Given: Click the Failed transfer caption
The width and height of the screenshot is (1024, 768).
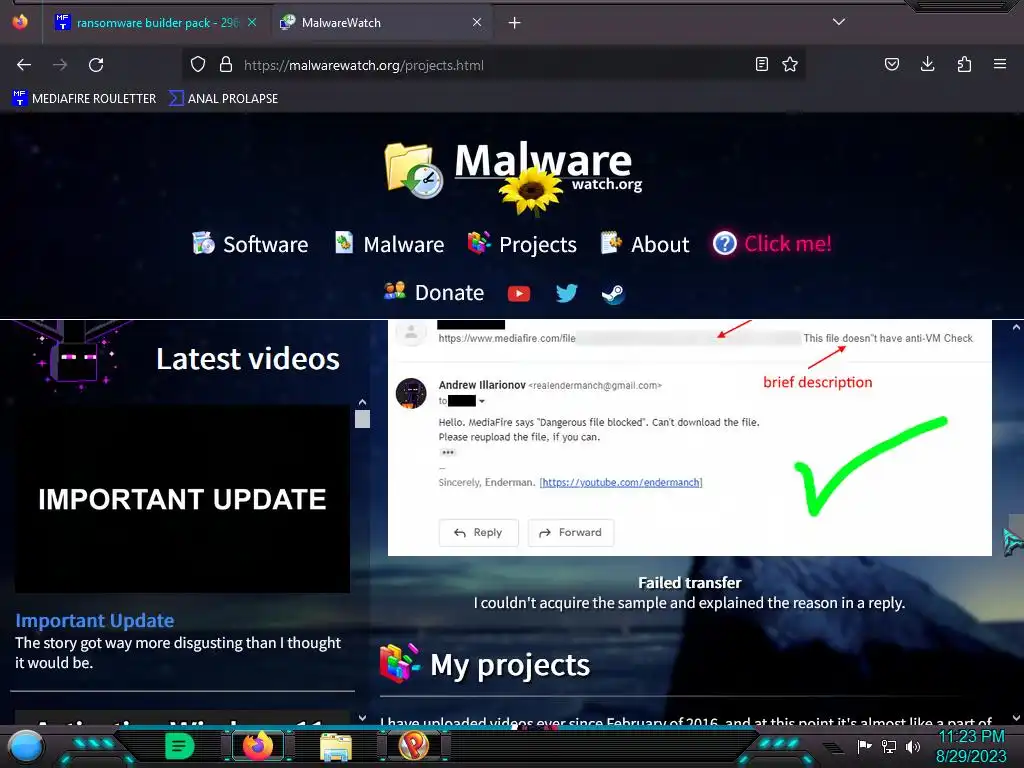Looking at the screenshot, I should click(x=690, y=583).
